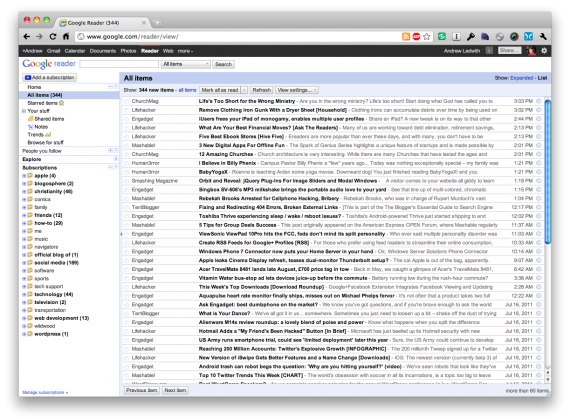Click the Search button
This screenshot has height=419, width=570.
pyautogui.click(x=223, y=64)
